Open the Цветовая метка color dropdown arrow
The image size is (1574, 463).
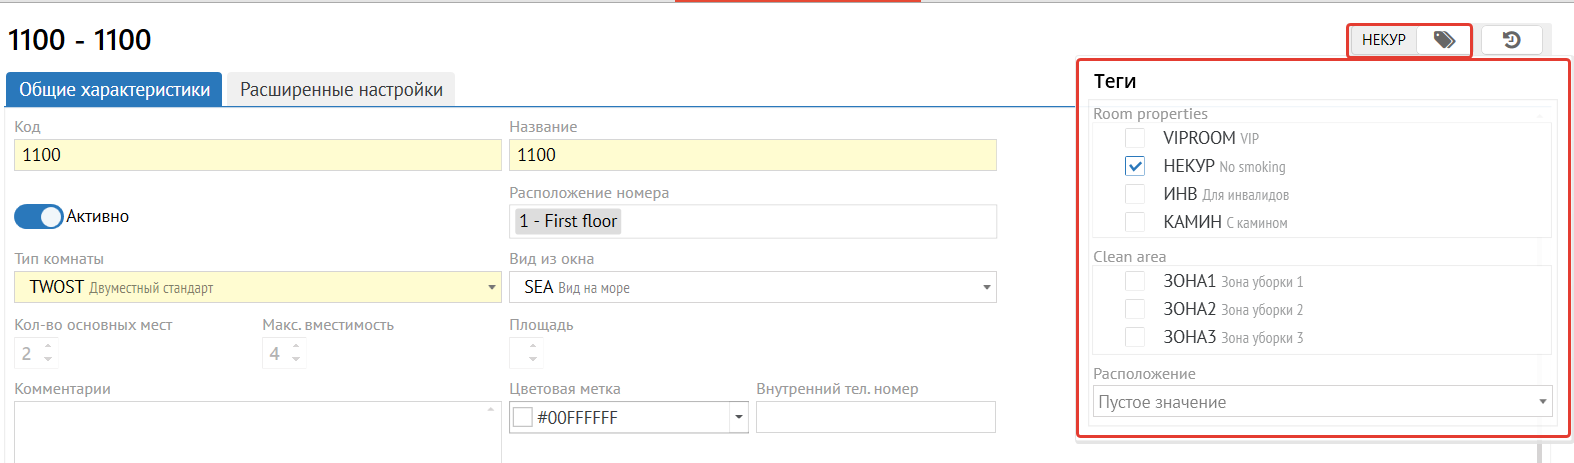(x=739, y=418)
